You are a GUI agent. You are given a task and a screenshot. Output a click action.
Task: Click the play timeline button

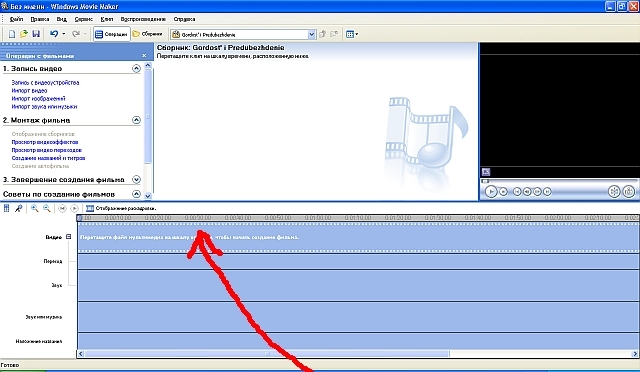[74, 208]
